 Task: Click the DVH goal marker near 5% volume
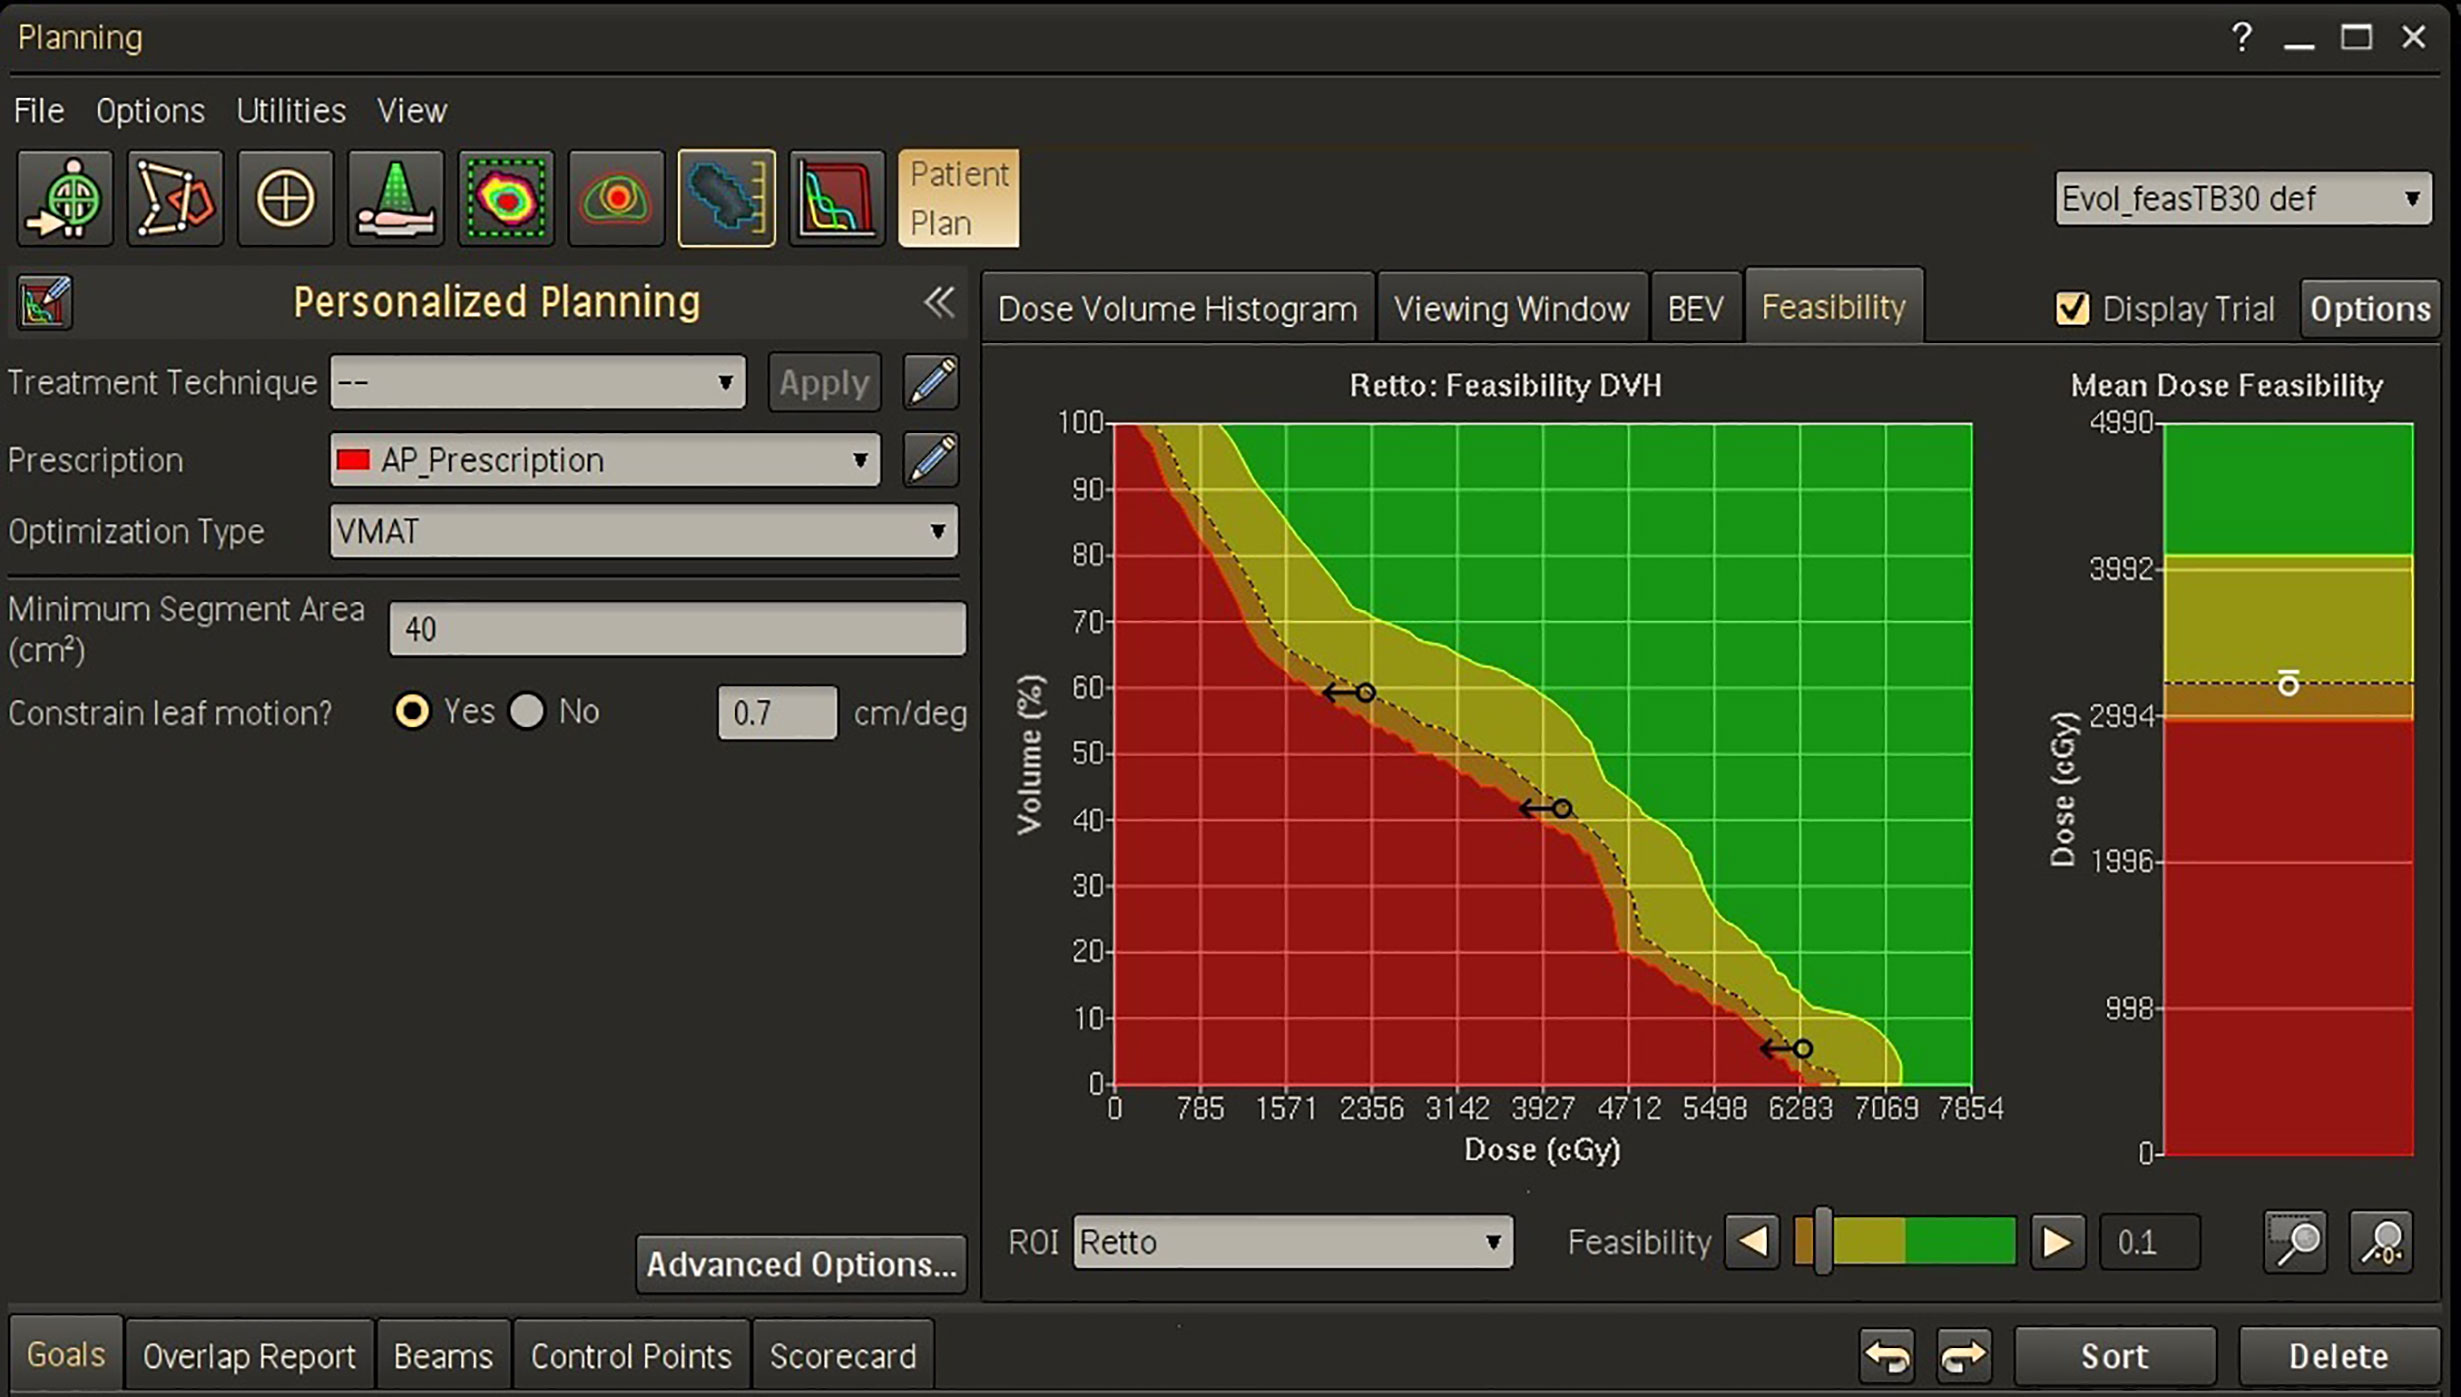(x=1802, y=1048)
